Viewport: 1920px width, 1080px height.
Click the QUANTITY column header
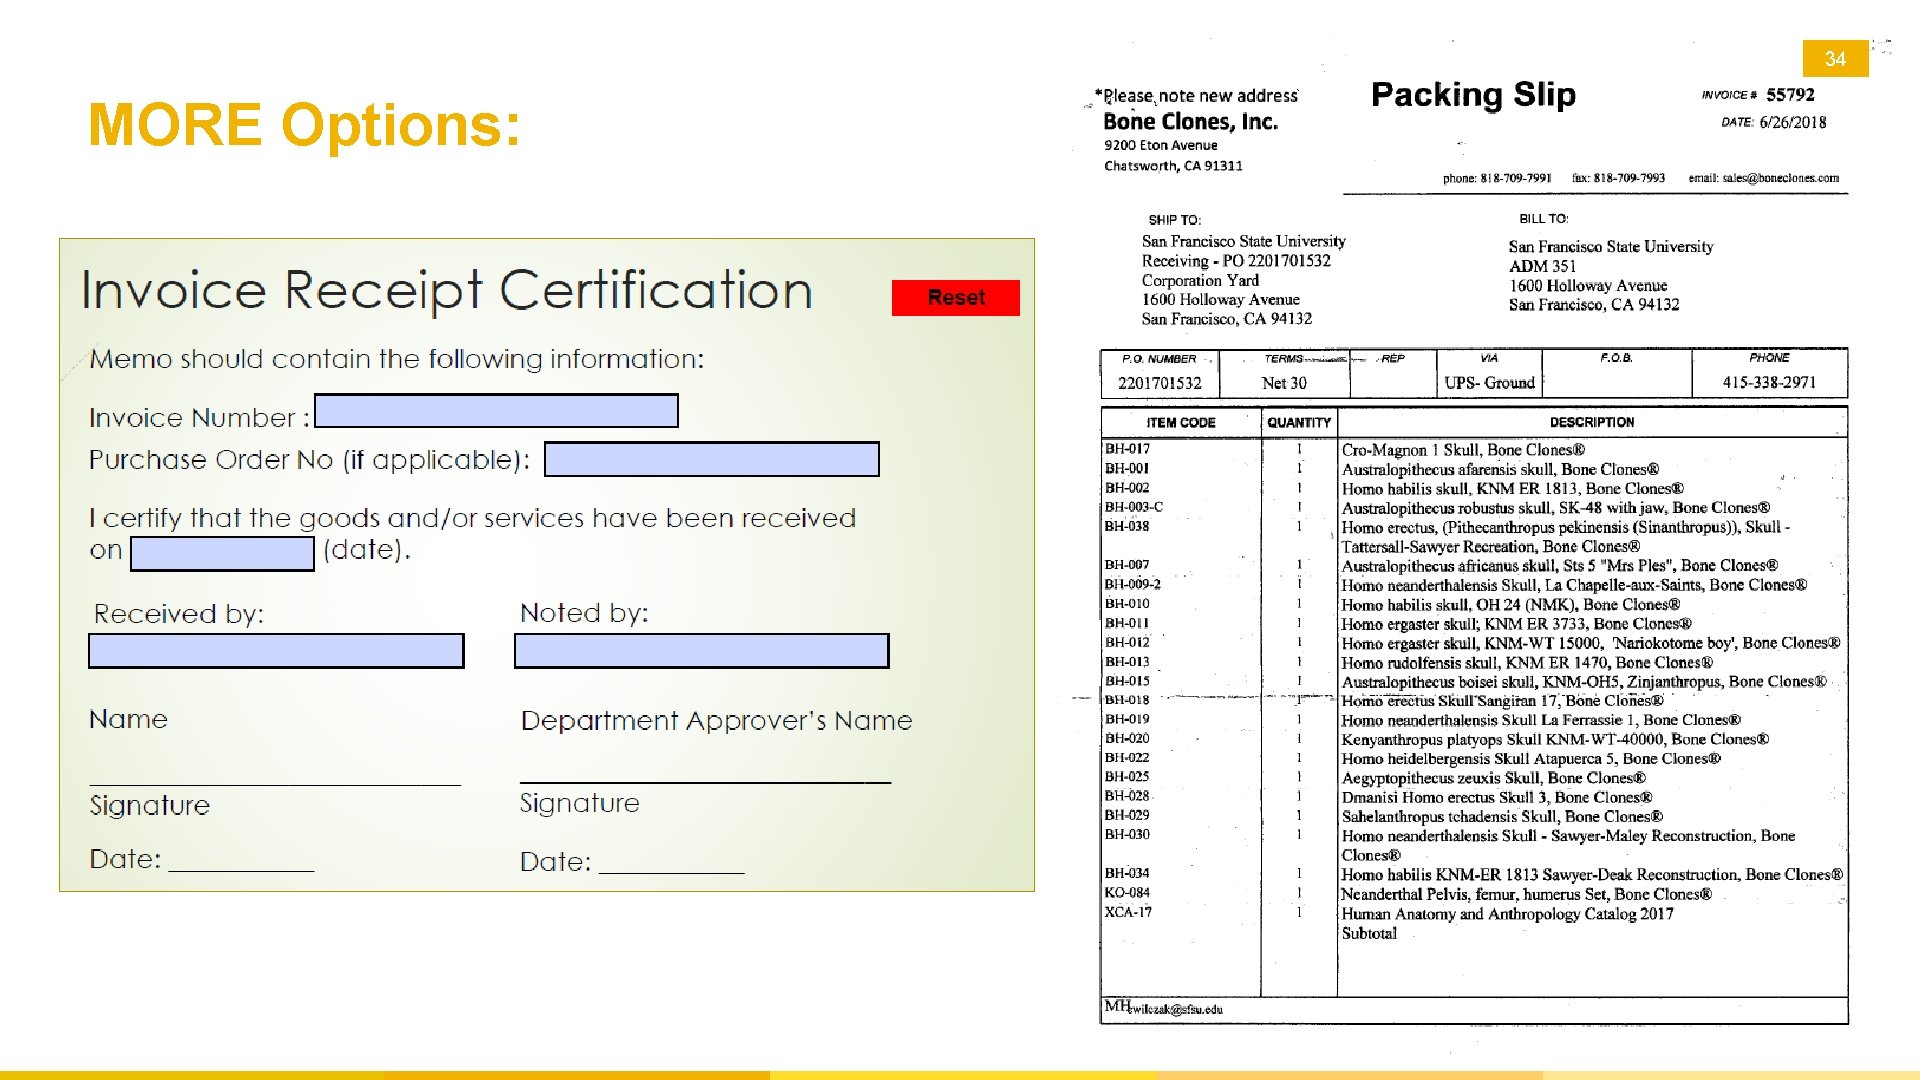point(1298,422)
